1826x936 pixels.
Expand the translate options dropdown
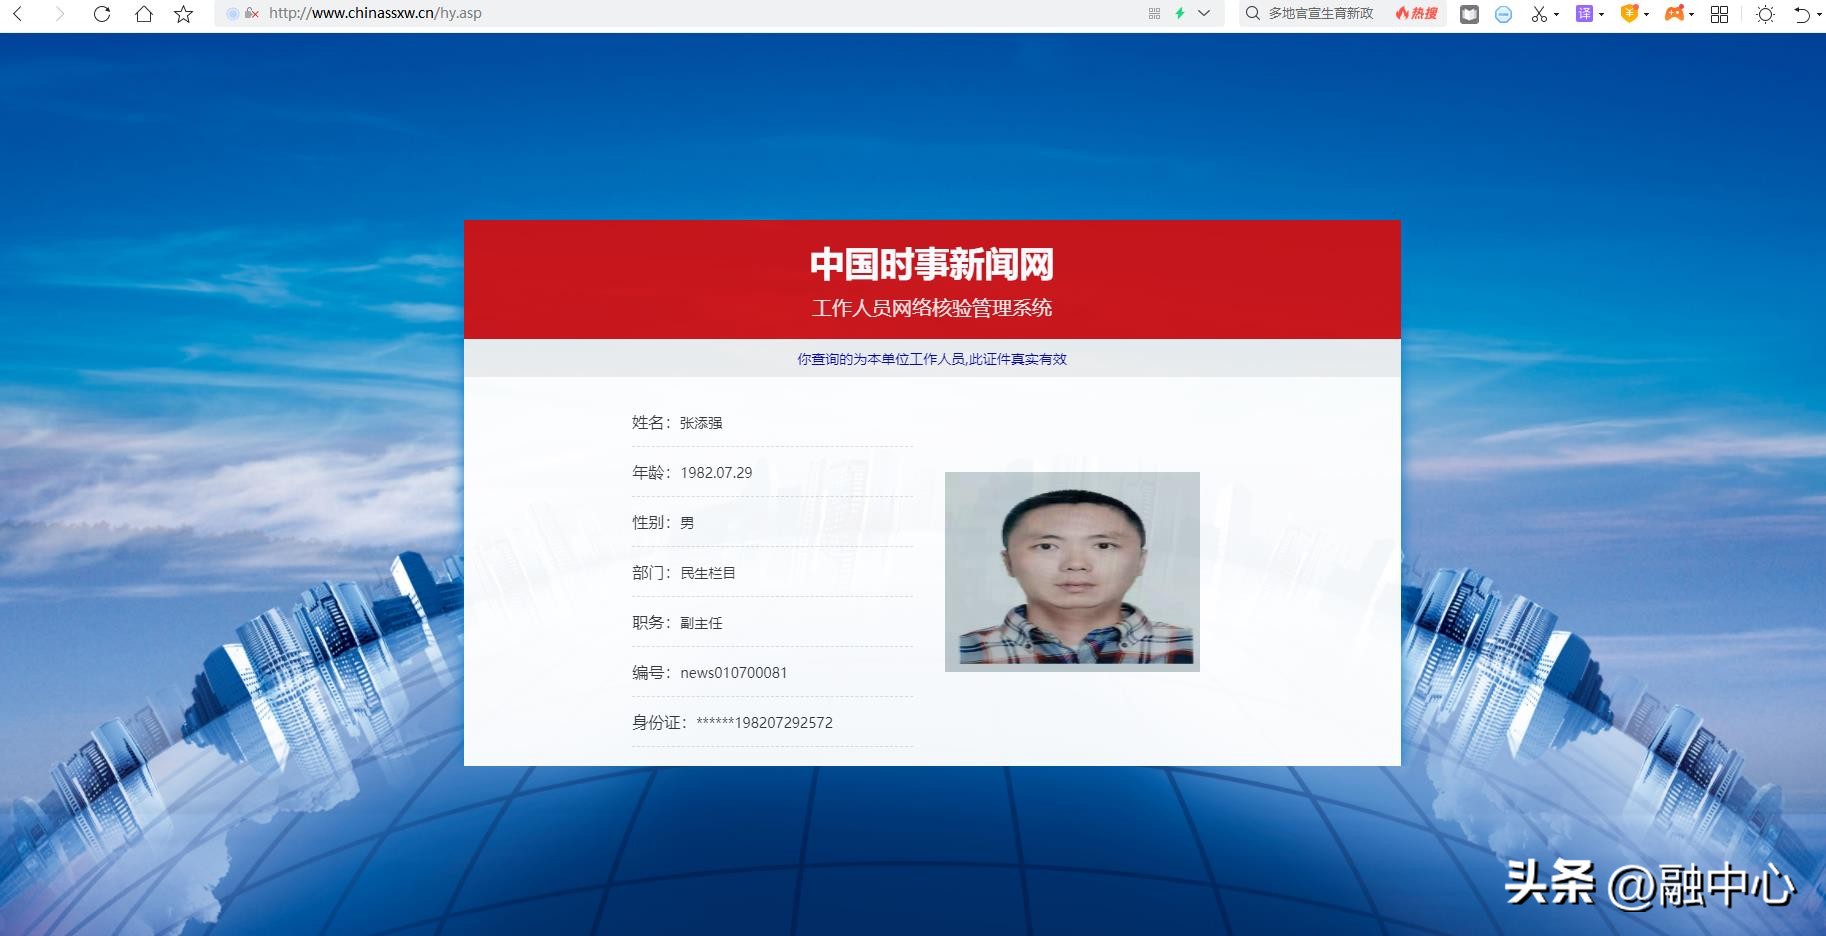pos(1600,14)
